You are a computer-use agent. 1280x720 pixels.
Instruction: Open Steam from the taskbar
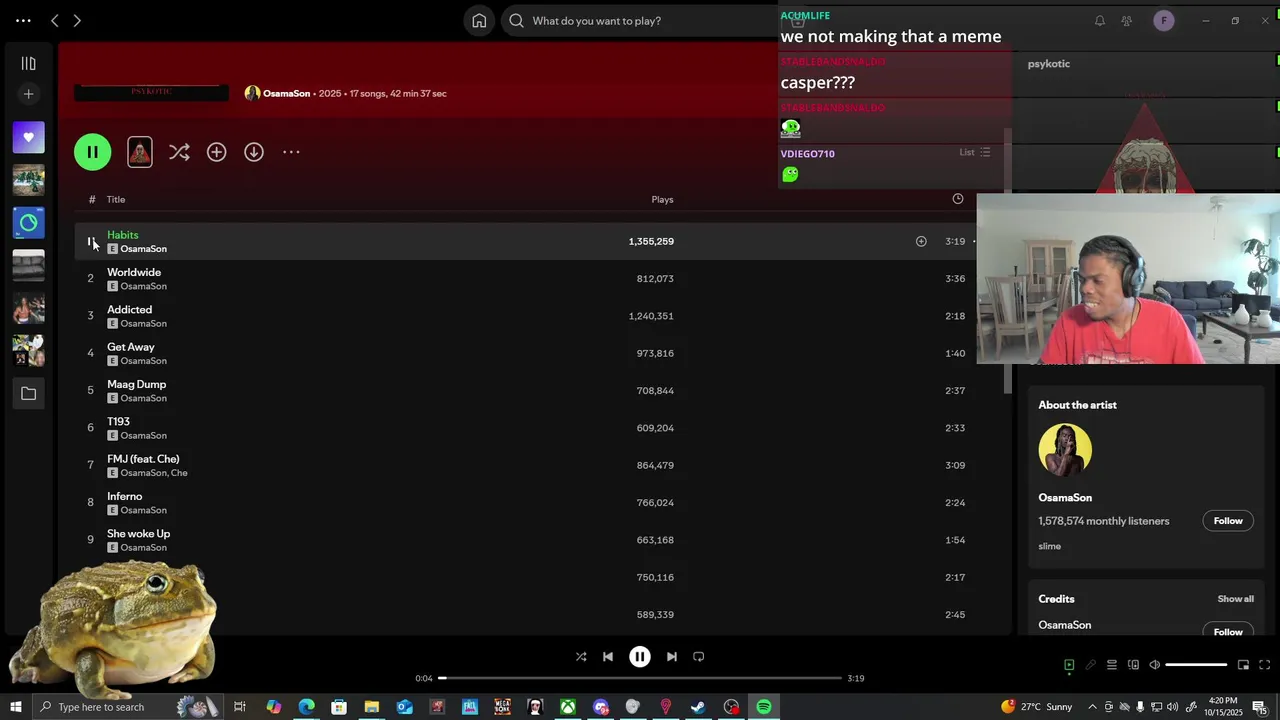pyautogui.click(x=698, y=707)
